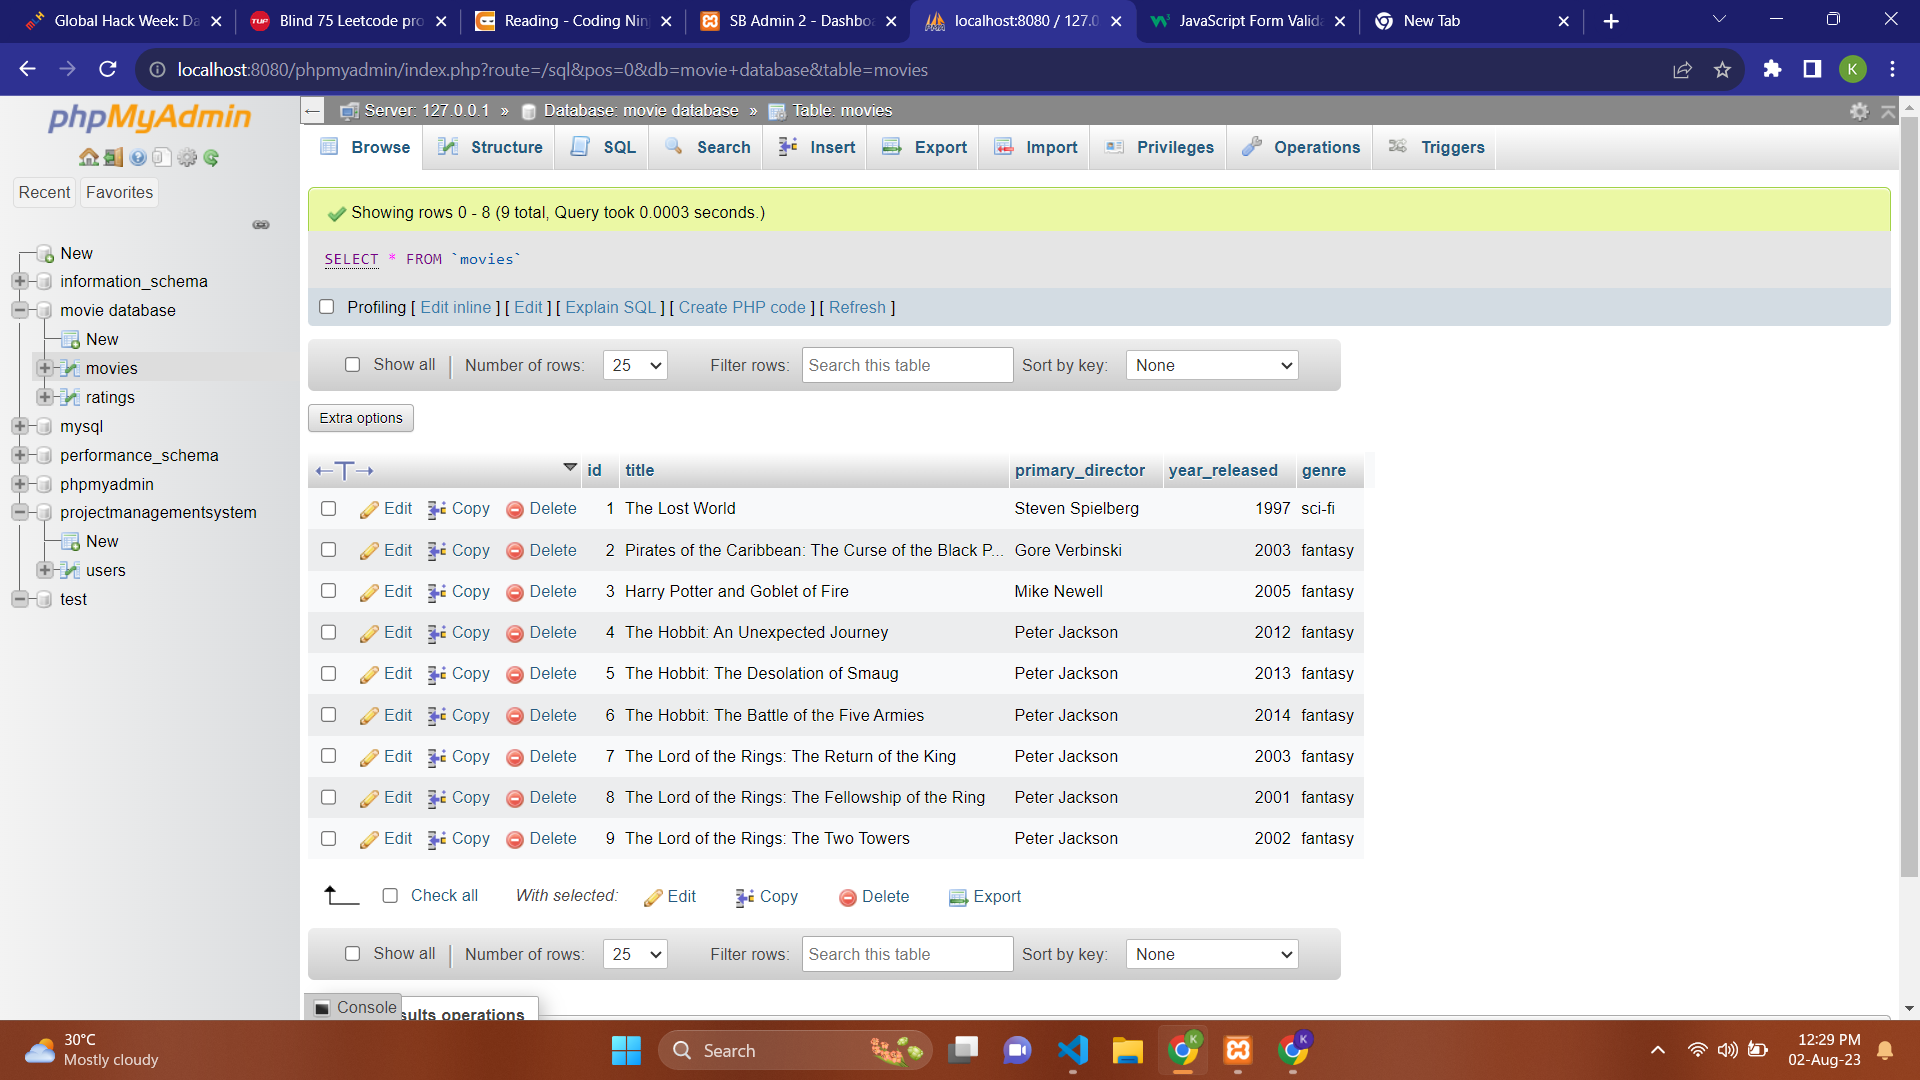1920x1080 pixels.
Task: Check the top Show all checkbox
Action: tap(352, 365)
